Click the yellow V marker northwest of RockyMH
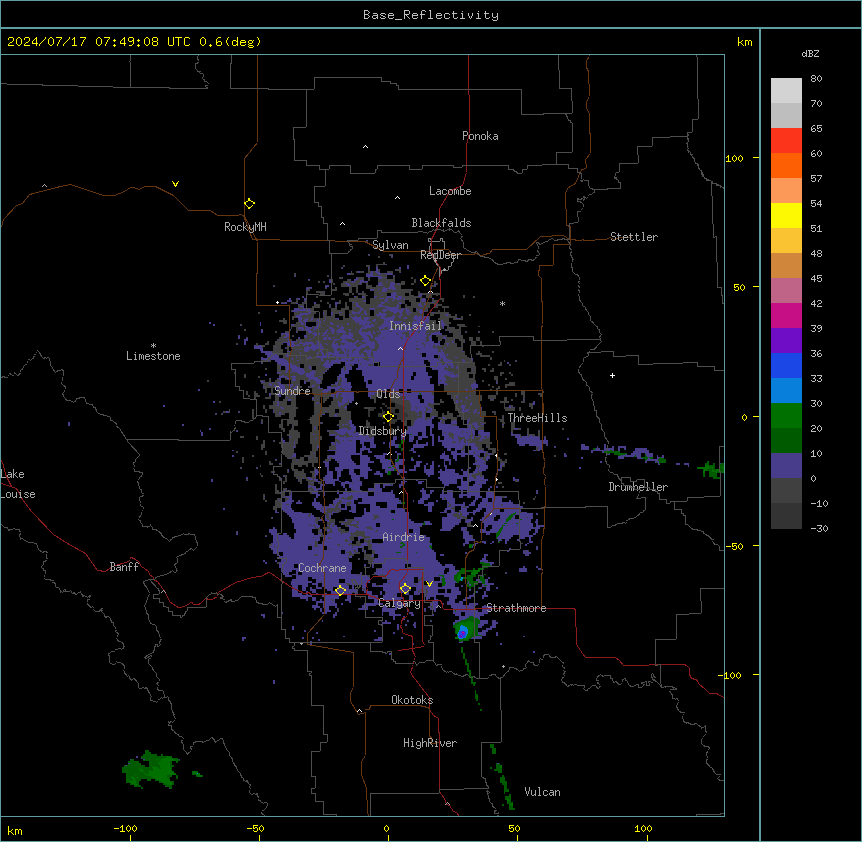This screenshot has height=842, width=862. click(x=175, y=184)
